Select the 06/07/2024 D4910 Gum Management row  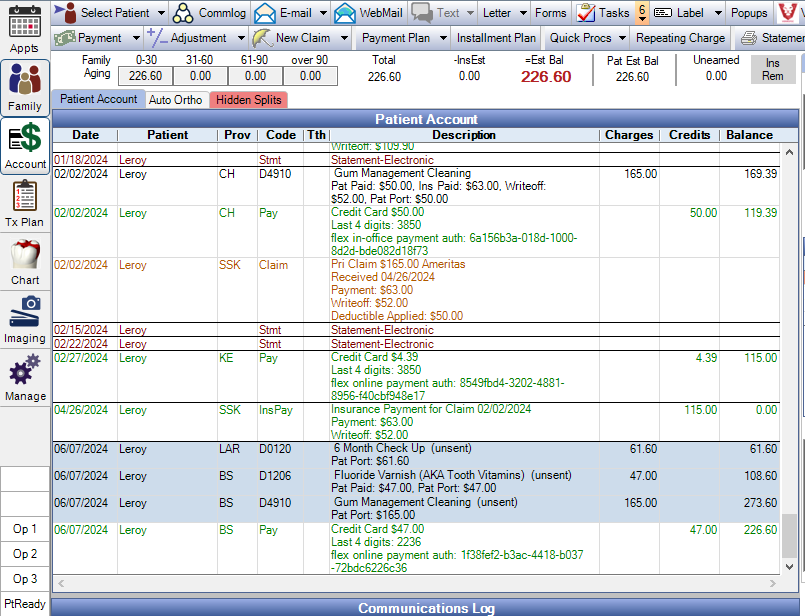pos(416,509)
